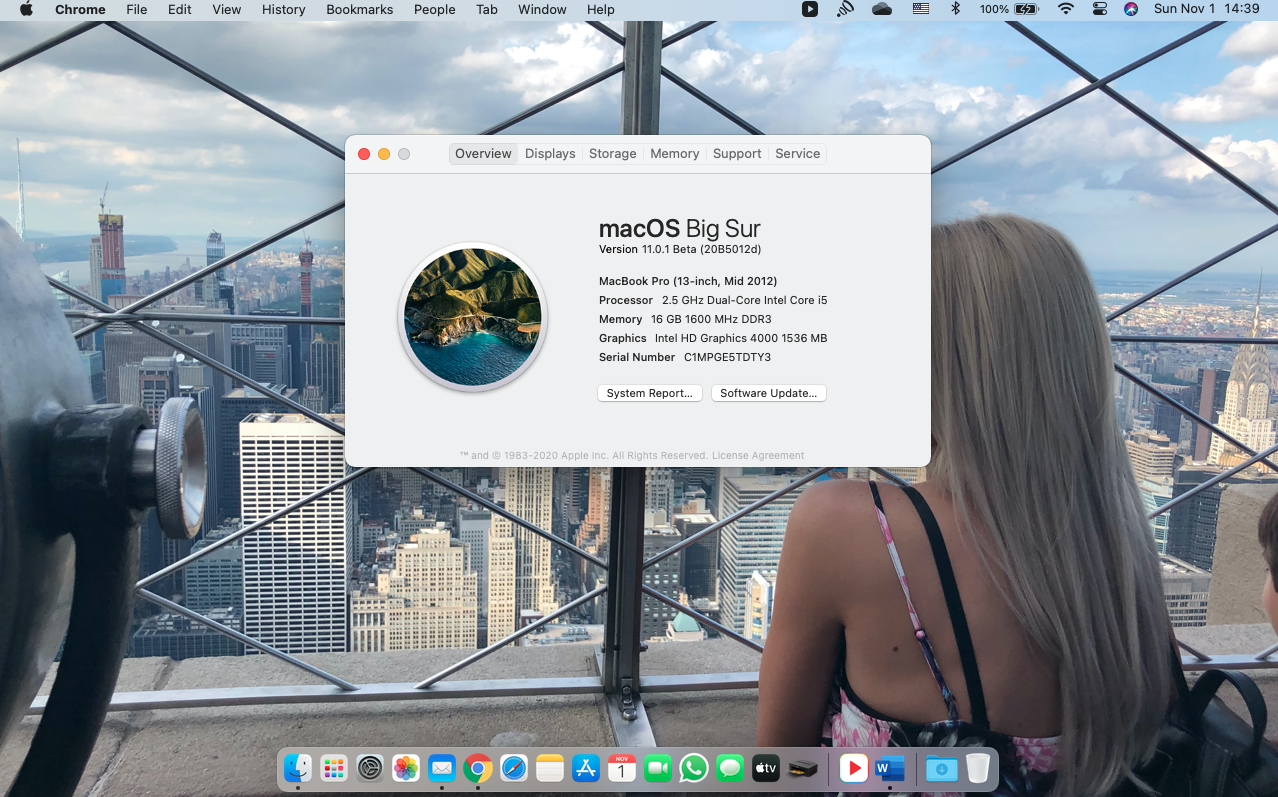
Task: Open the Photos app in Dock
Action: tap(405, 768)
